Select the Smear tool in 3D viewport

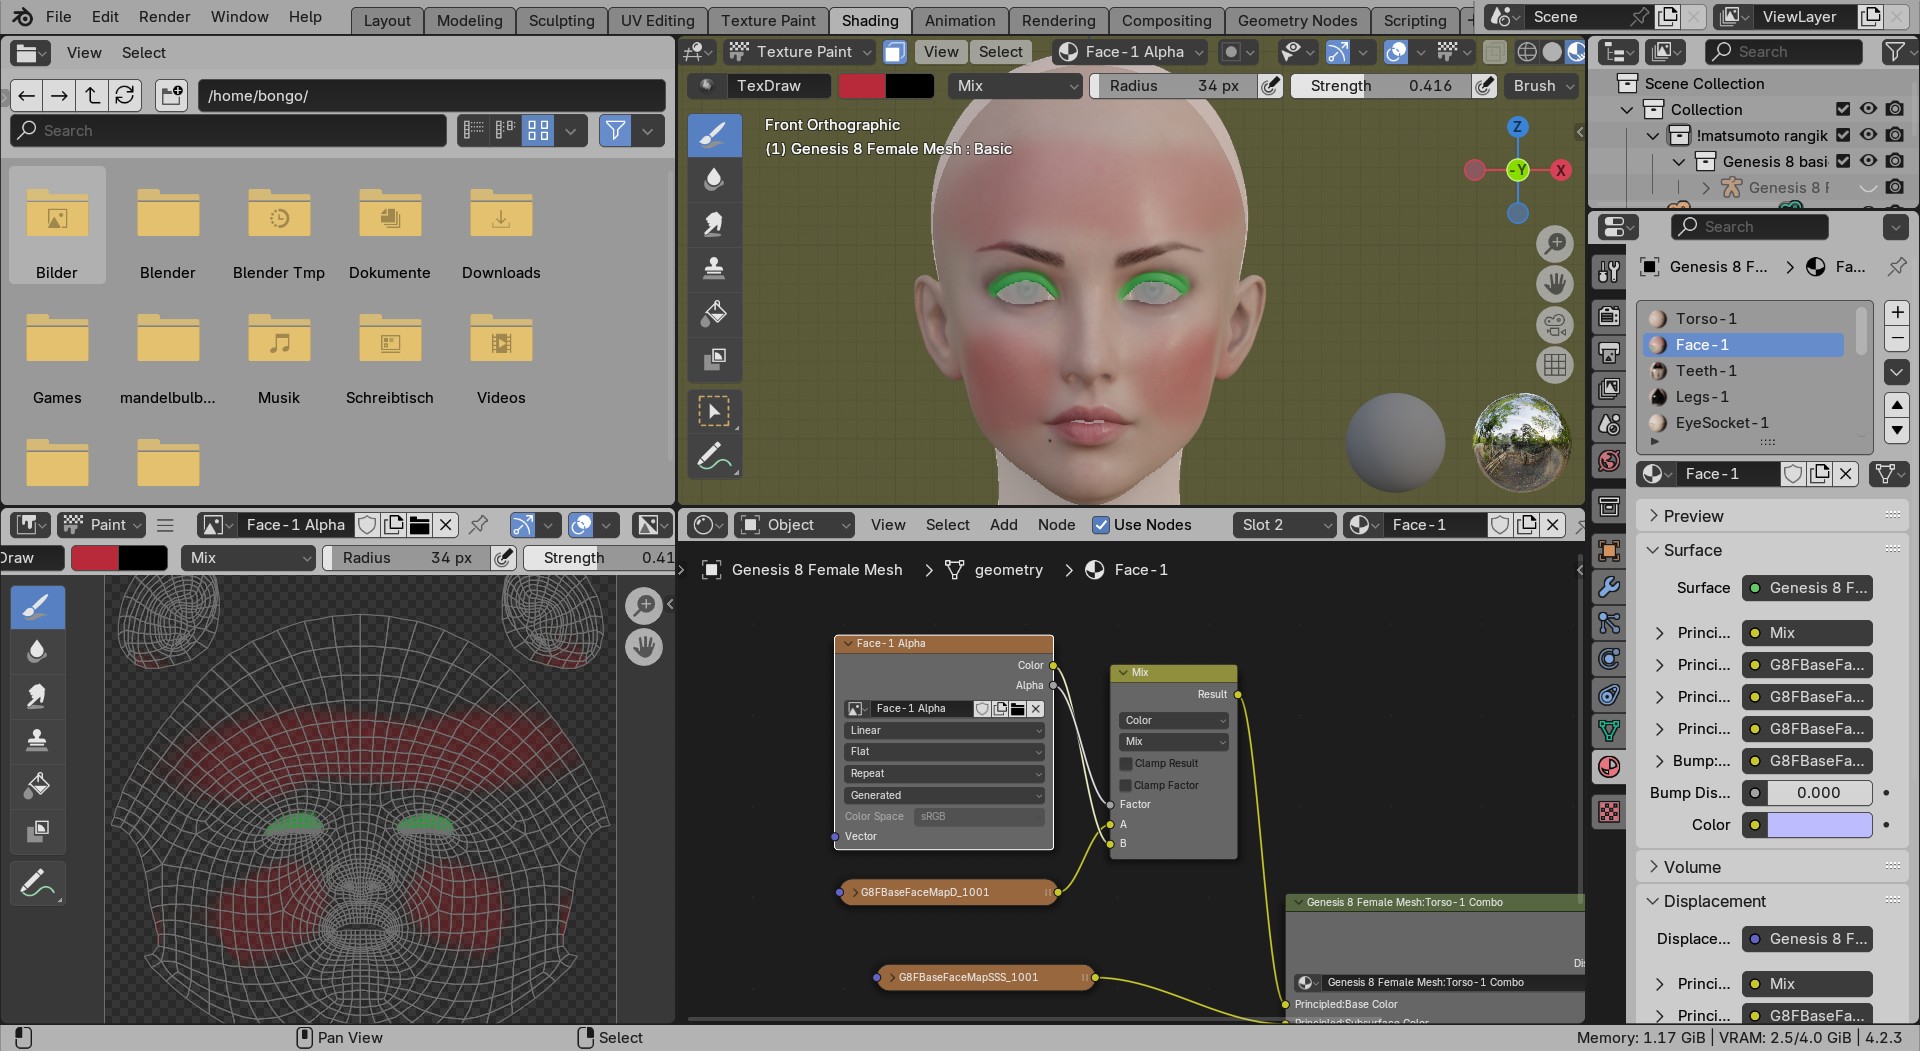(714, 224)
